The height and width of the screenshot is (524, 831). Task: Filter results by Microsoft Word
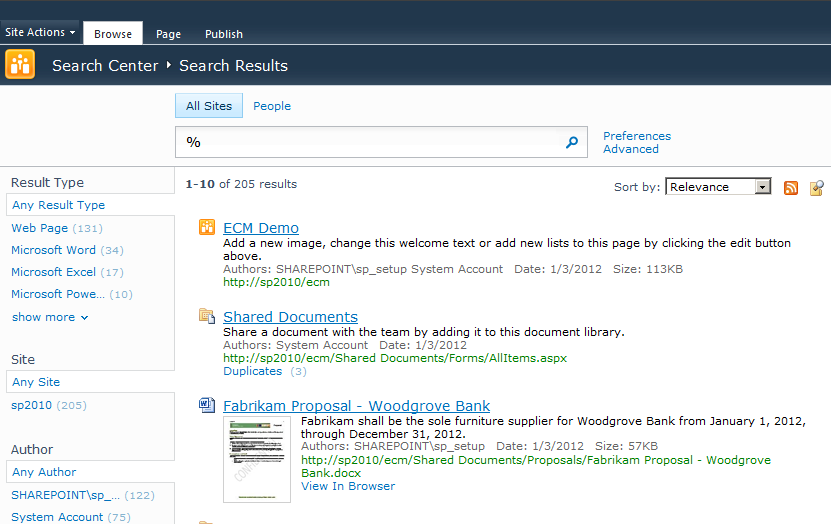pyautogui.click(x=54, y=250)
